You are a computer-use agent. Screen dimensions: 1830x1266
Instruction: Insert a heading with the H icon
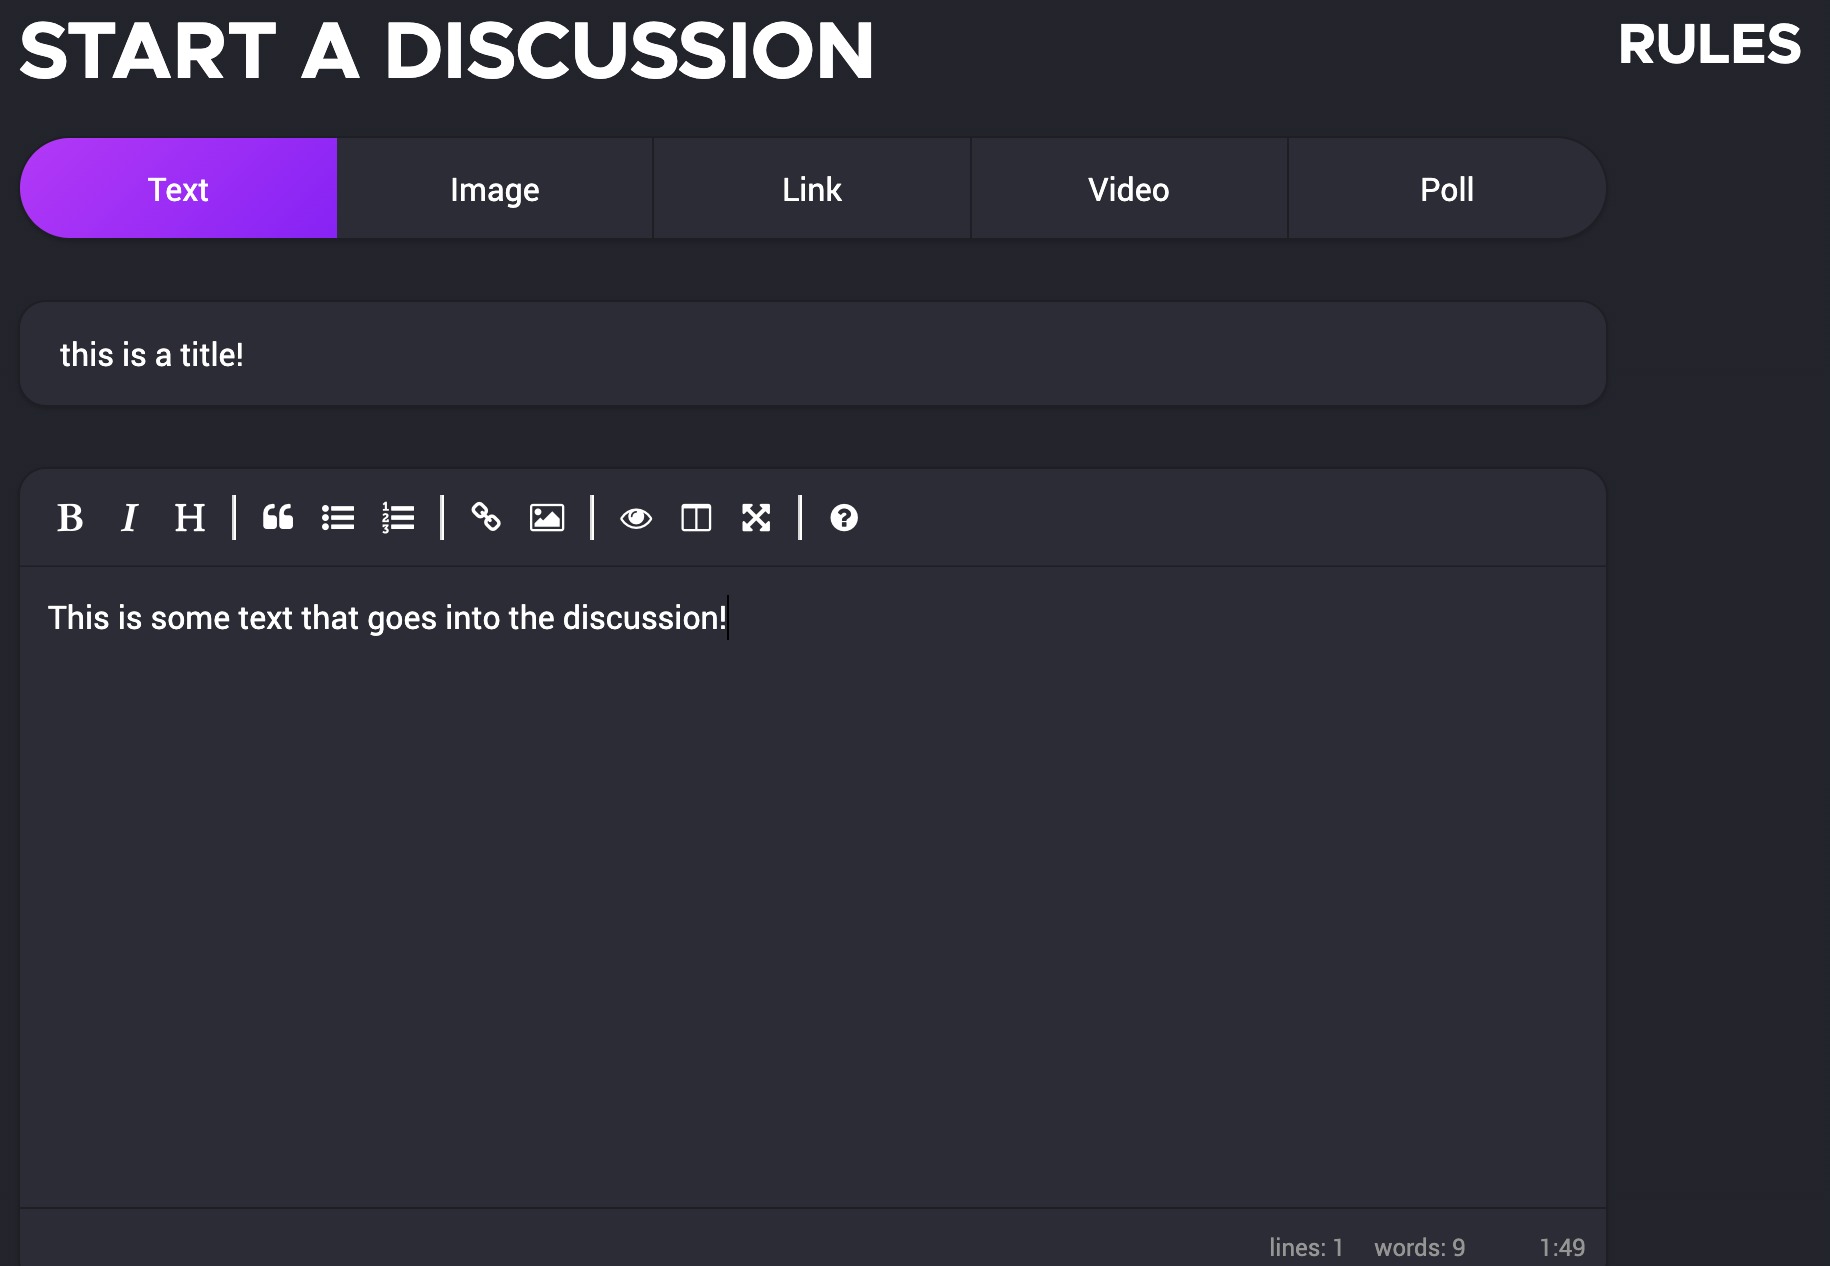coord(189,518)
